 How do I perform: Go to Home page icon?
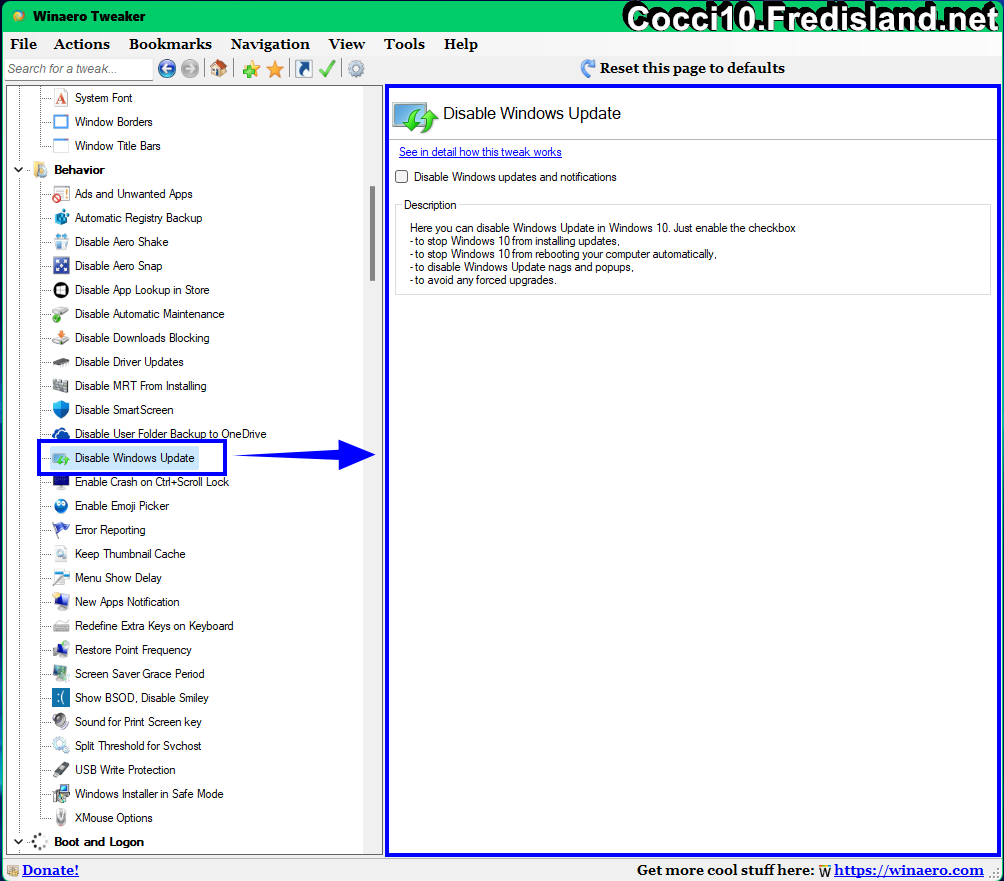[x=218, y=69]
